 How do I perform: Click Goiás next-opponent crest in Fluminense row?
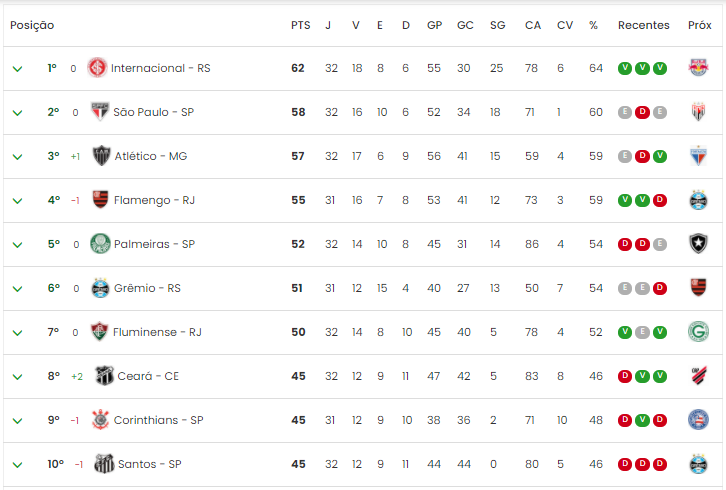[698, 332]
